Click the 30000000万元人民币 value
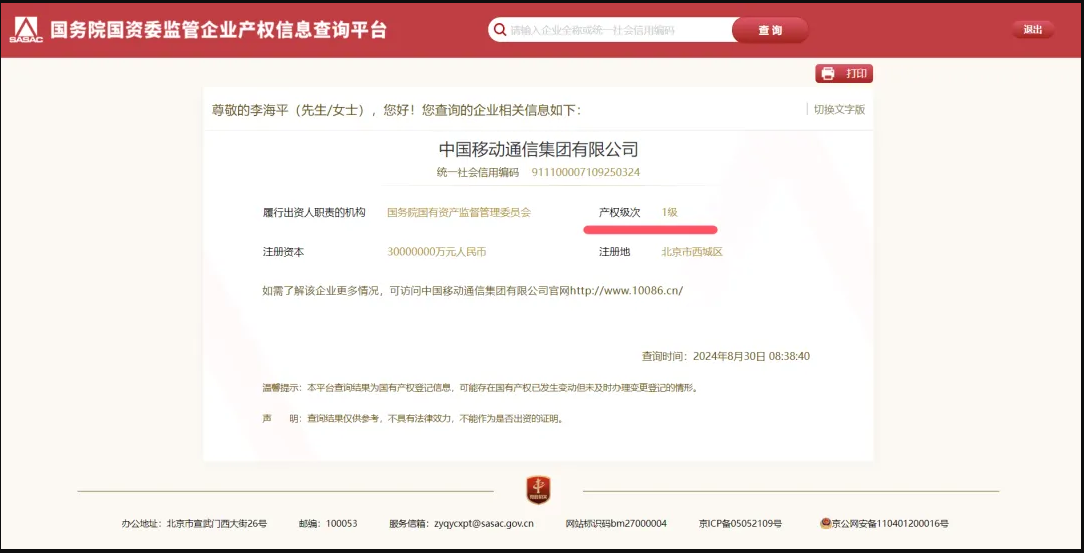Viewport: 1084px width, 553px height. 437,252
